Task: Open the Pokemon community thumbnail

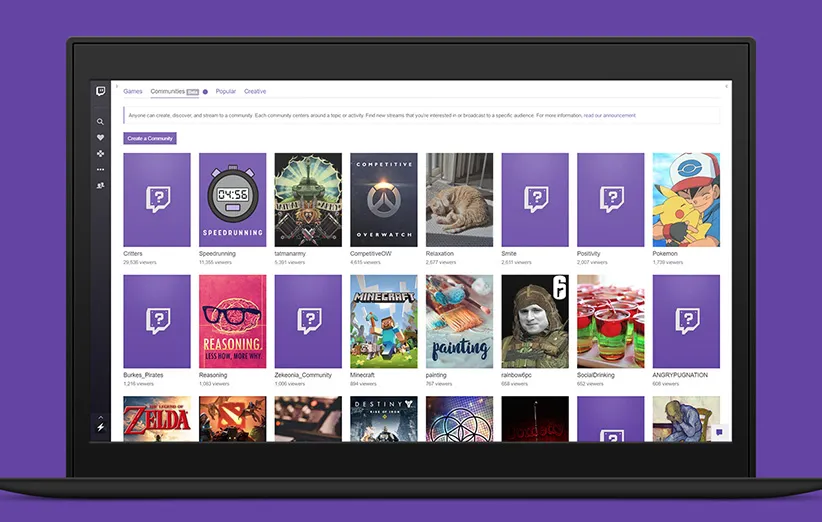Action: (x=686, y=199)
